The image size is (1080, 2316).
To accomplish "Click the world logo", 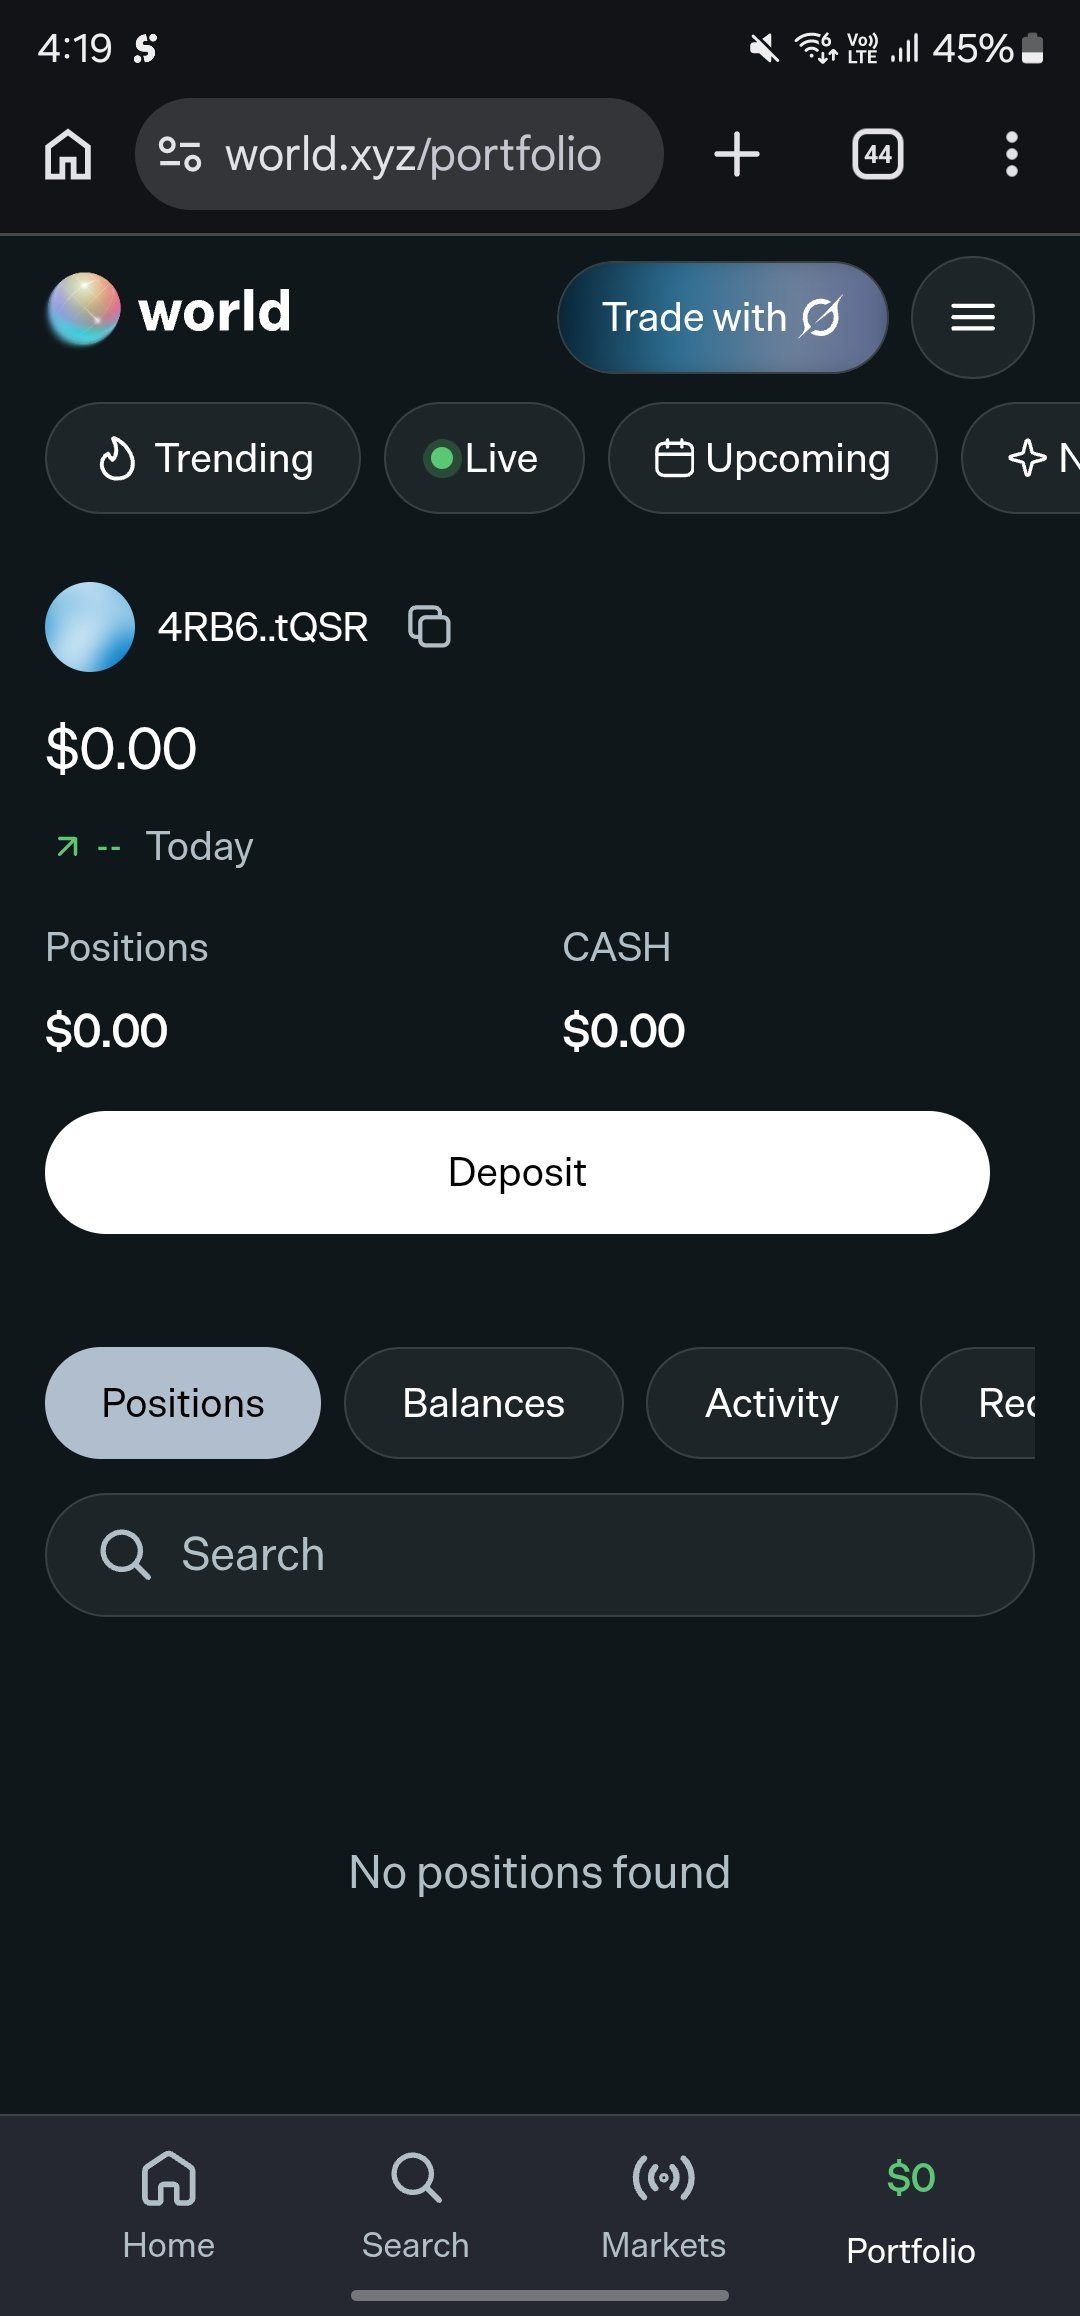I will click(x=168, y=310).
